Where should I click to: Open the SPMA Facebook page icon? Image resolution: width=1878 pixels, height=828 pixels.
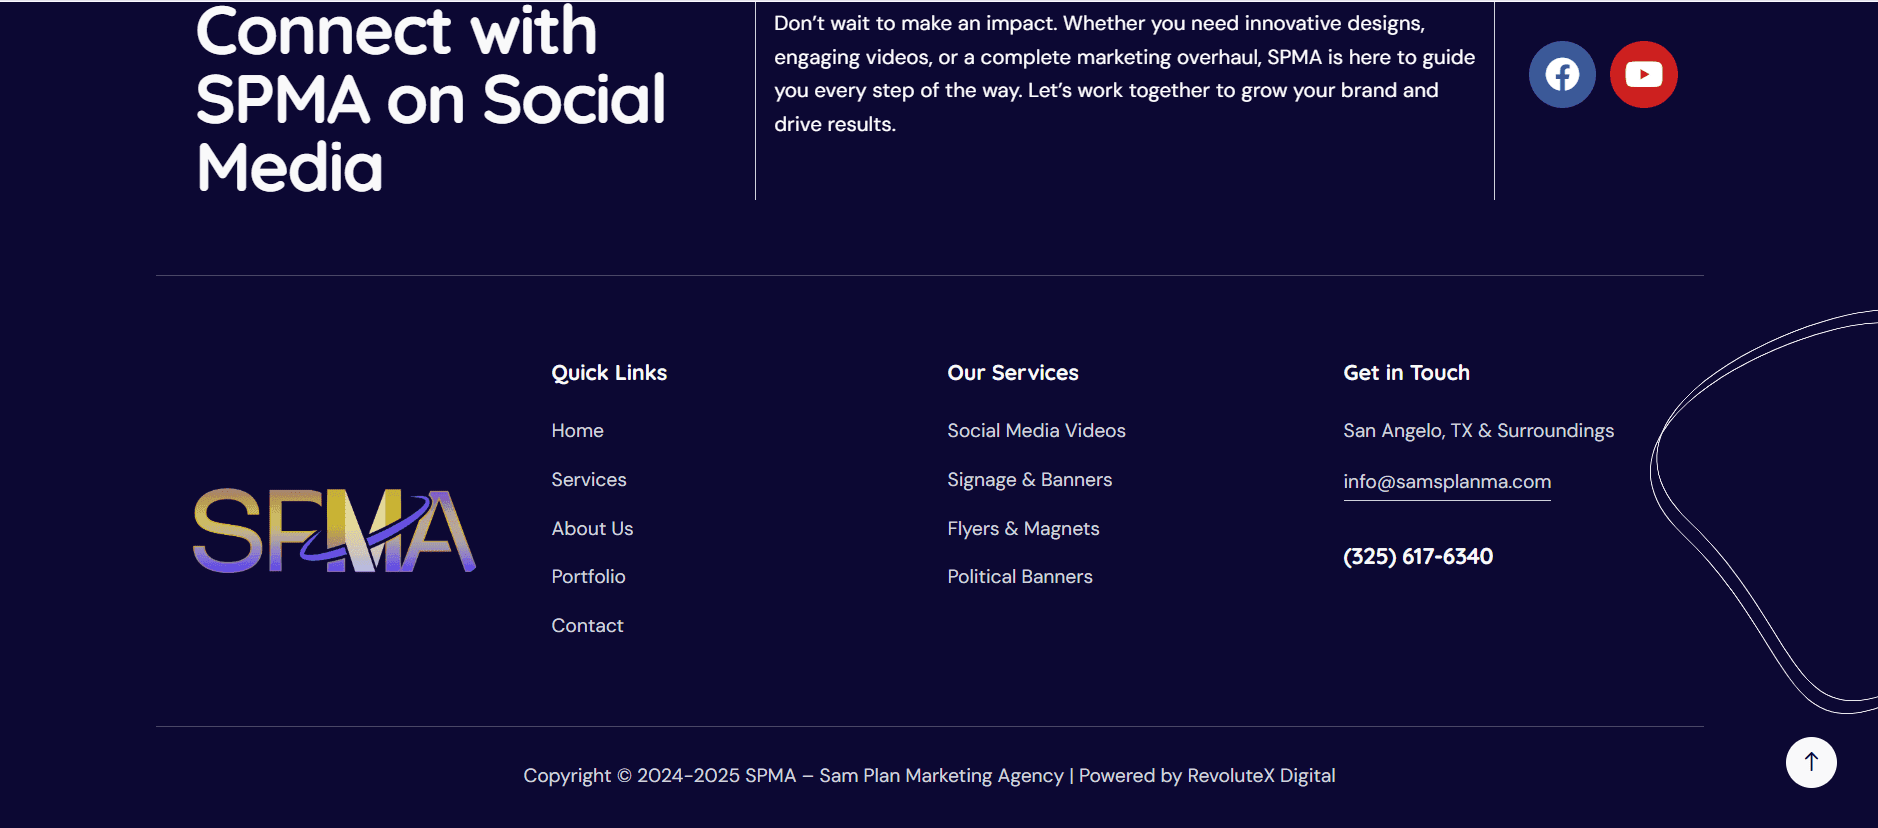coord(1561,74)
